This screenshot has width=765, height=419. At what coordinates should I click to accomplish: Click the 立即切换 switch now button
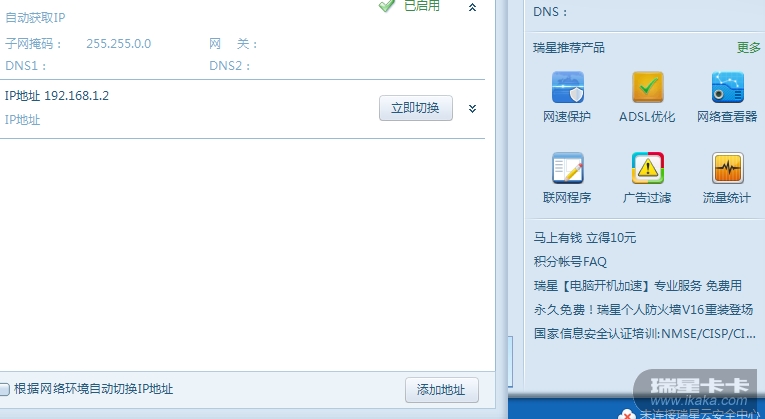tap(416, 108)
